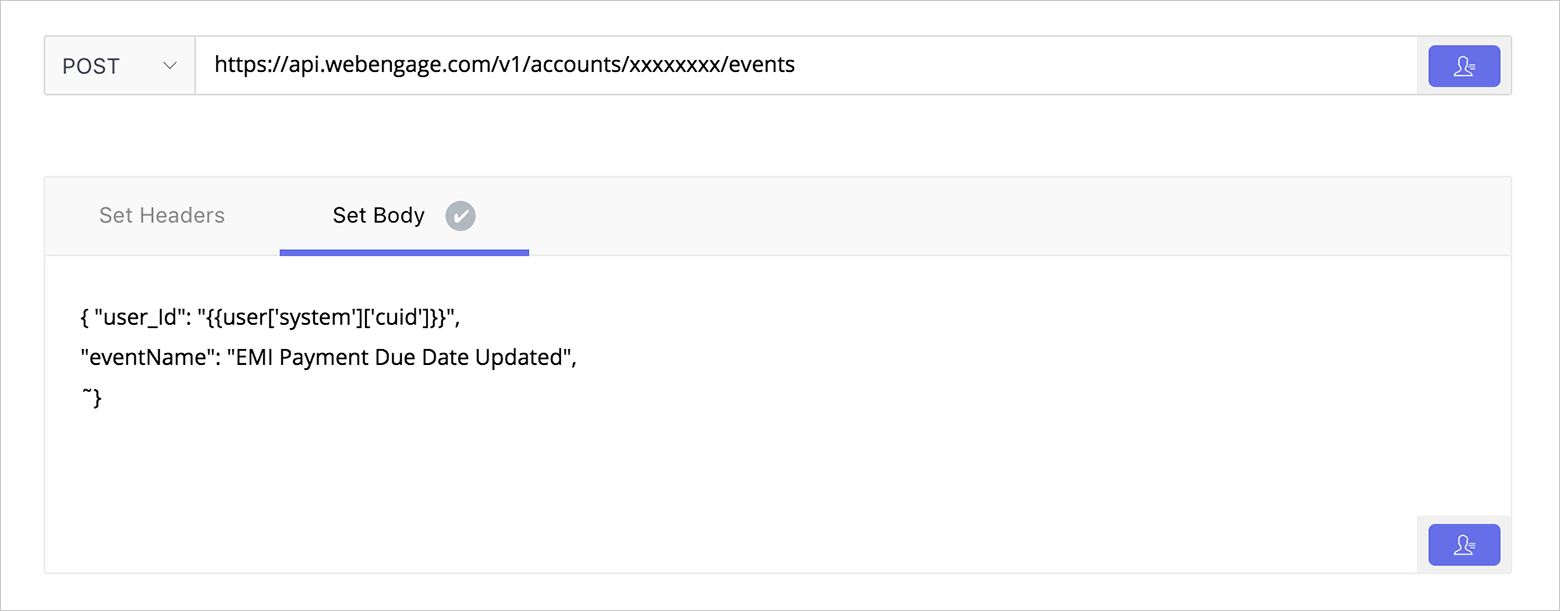Image resolution: width=1560 pixels, height=611 pixels.
Task: Place cursor after "events" in the URL
Action: point(796,66)
